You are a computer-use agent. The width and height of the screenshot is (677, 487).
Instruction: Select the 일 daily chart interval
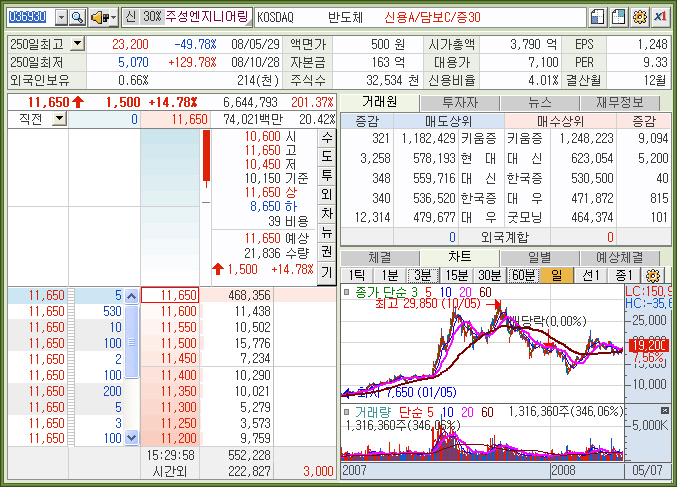pyautogui.click(x=555, y=275)
